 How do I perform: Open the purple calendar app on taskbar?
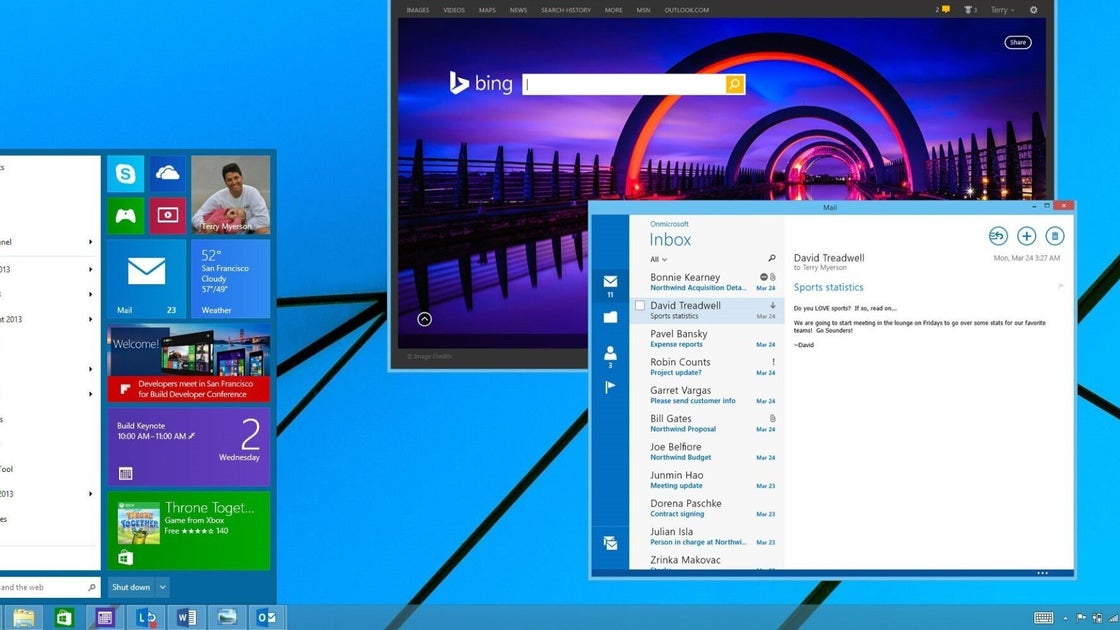click(105, 617)
